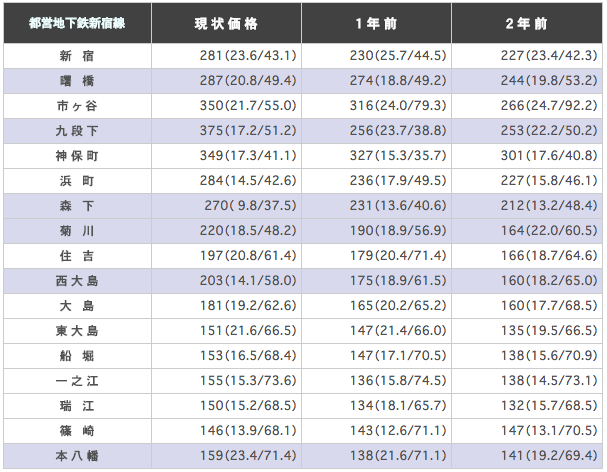607x472 pixels.
Task: Select the 西大島 station name cell
Action: click(77, 281)
